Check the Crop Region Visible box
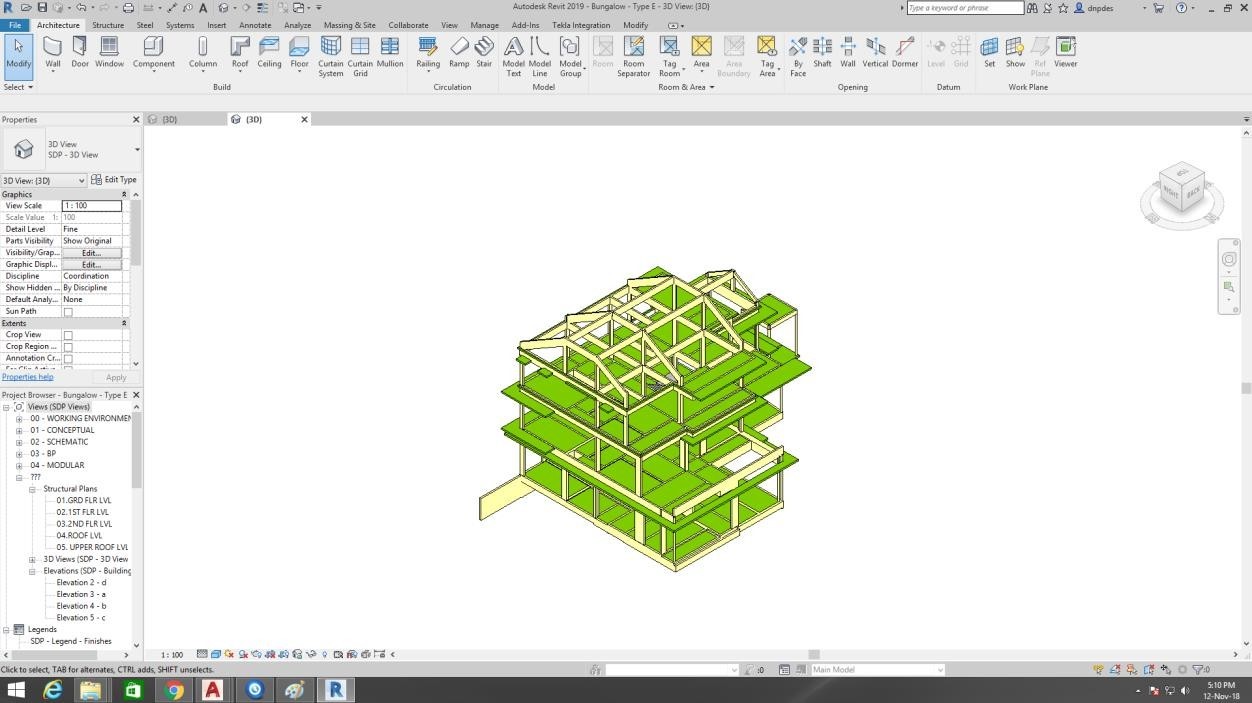The image size is (1252, 703). [x=68, y=347]
